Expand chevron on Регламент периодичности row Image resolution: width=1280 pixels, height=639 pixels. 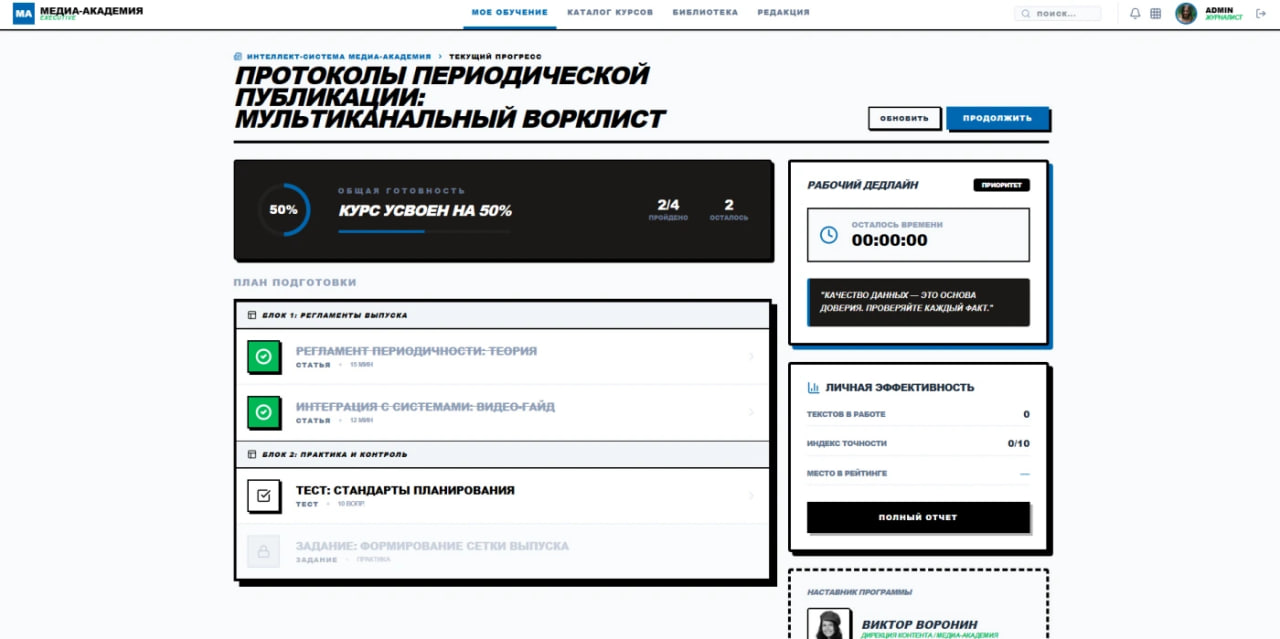click(752, 357)
